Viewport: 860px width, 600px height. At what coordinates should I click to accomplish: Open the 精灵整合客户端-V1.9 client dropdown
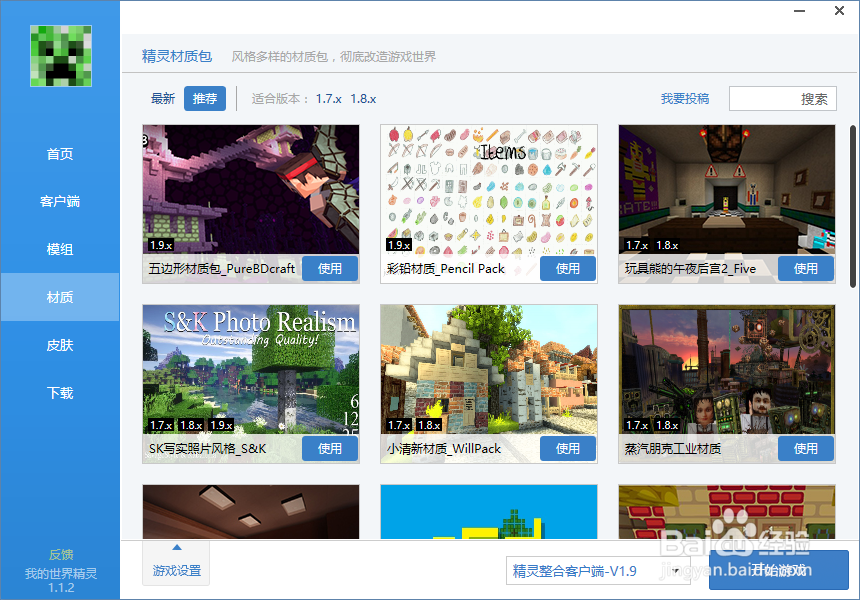(x=597, y=571)
